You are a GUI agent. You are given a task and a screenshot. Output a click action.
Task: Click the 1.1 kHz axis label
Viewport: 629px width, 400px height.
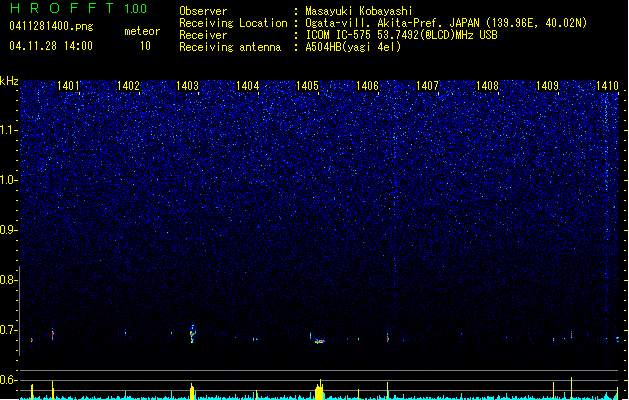pyautogui.click(x=9, y=130)
